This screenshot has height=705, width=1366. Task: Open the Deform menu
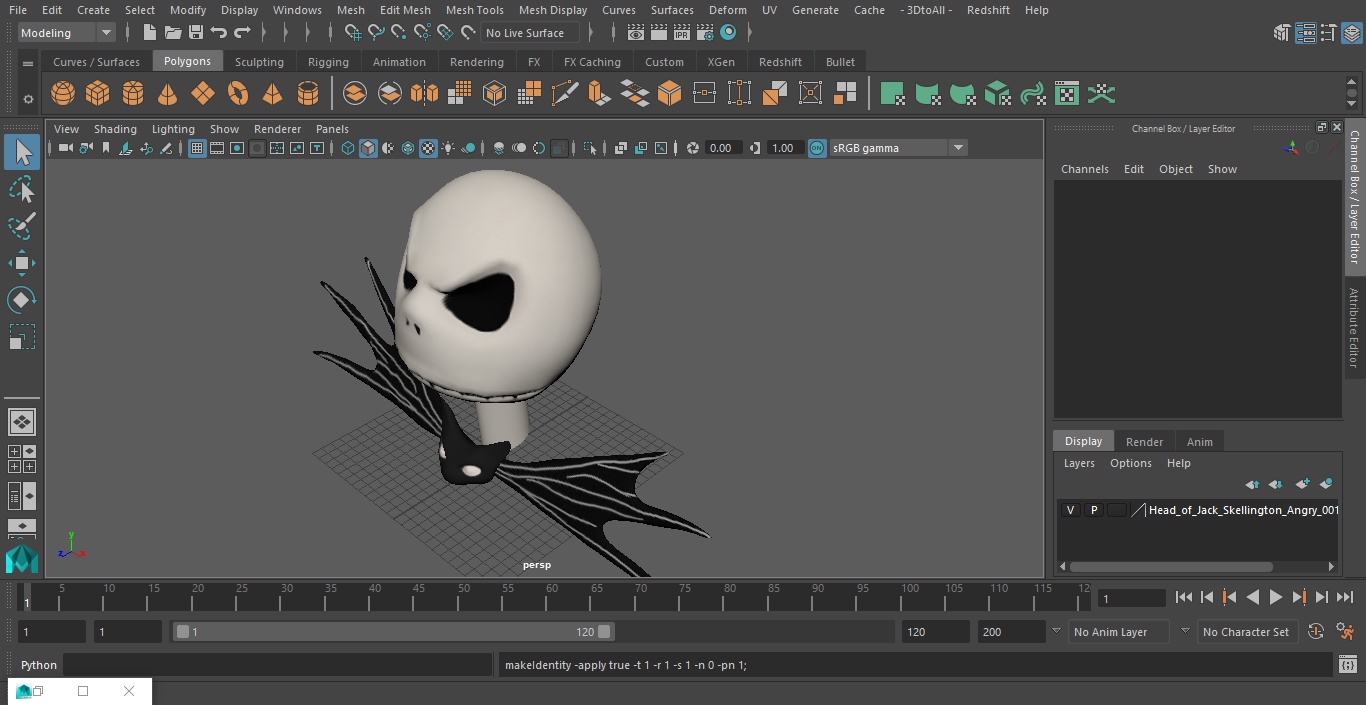tap(727, 10)
